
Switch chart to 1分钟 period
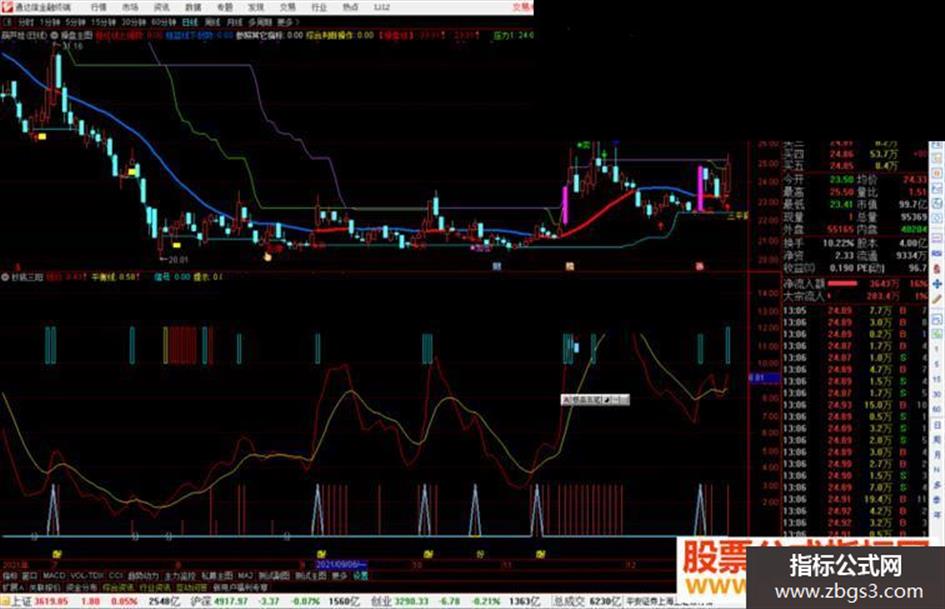pos(49,22)
